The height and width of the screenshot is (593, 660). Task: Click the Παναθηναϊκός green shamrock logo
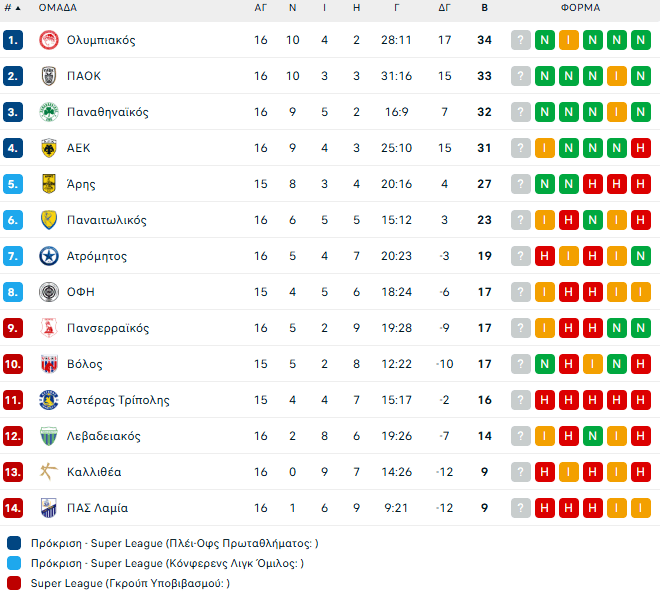click(x=48, y=112)
